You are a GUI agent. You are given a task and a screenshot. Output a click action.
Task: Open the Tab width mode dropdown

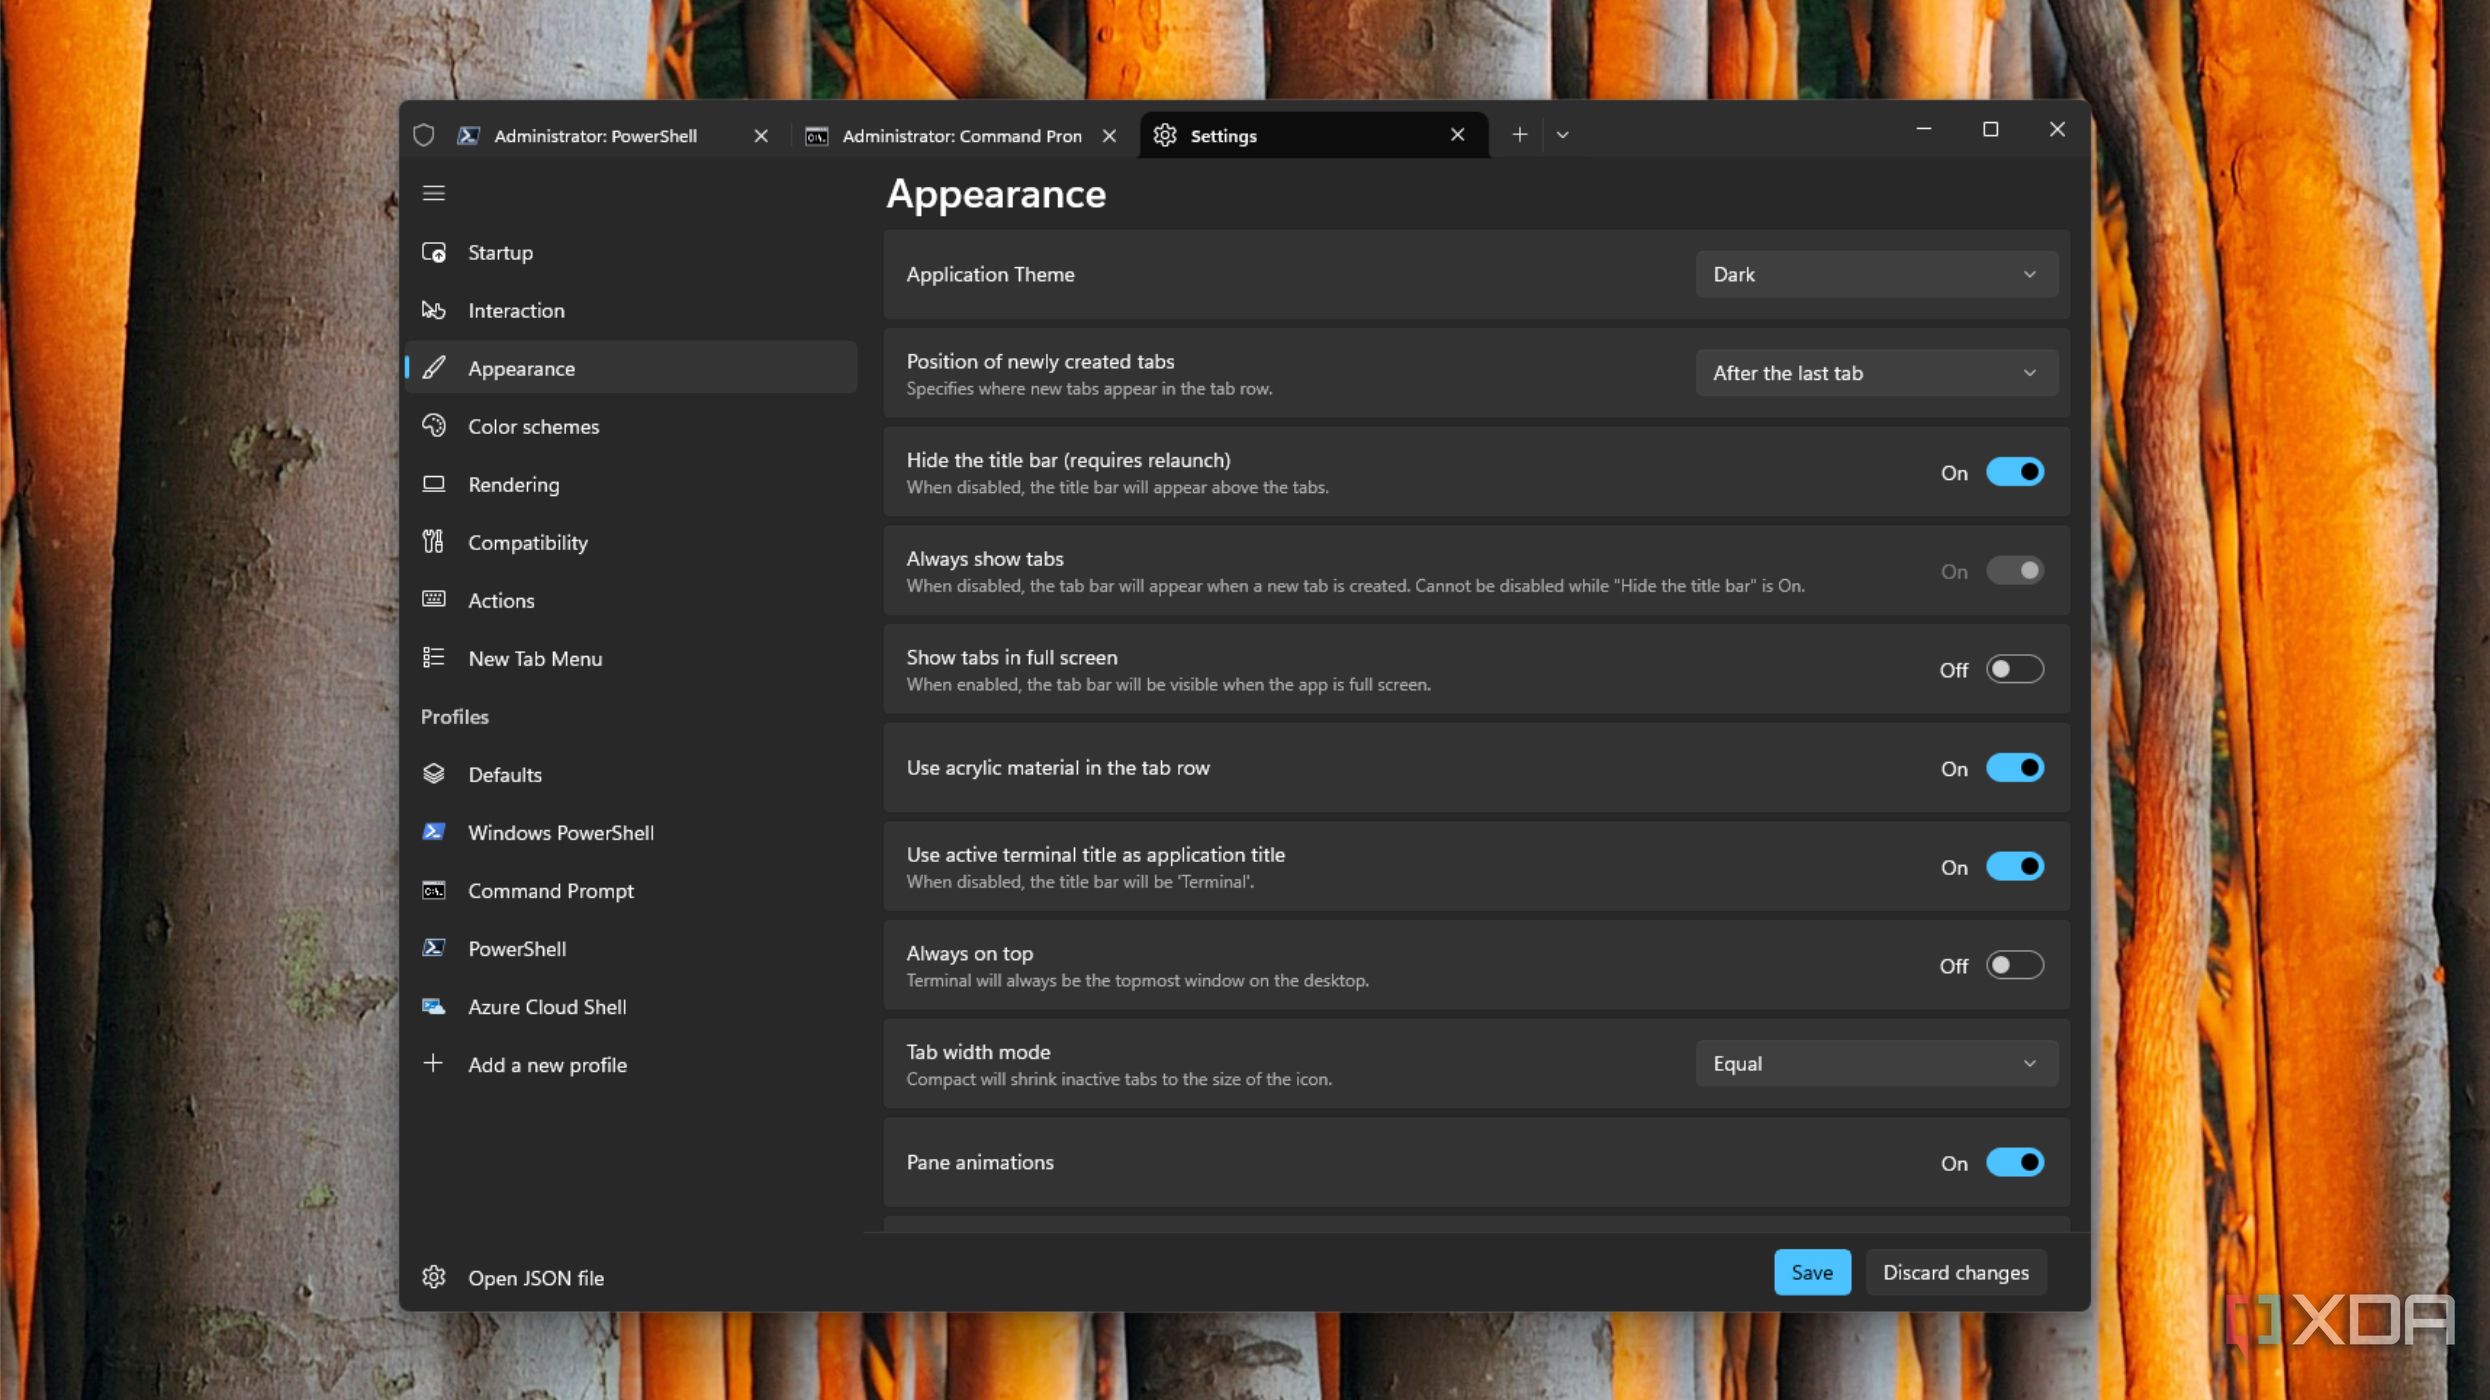point(1877,1063)
